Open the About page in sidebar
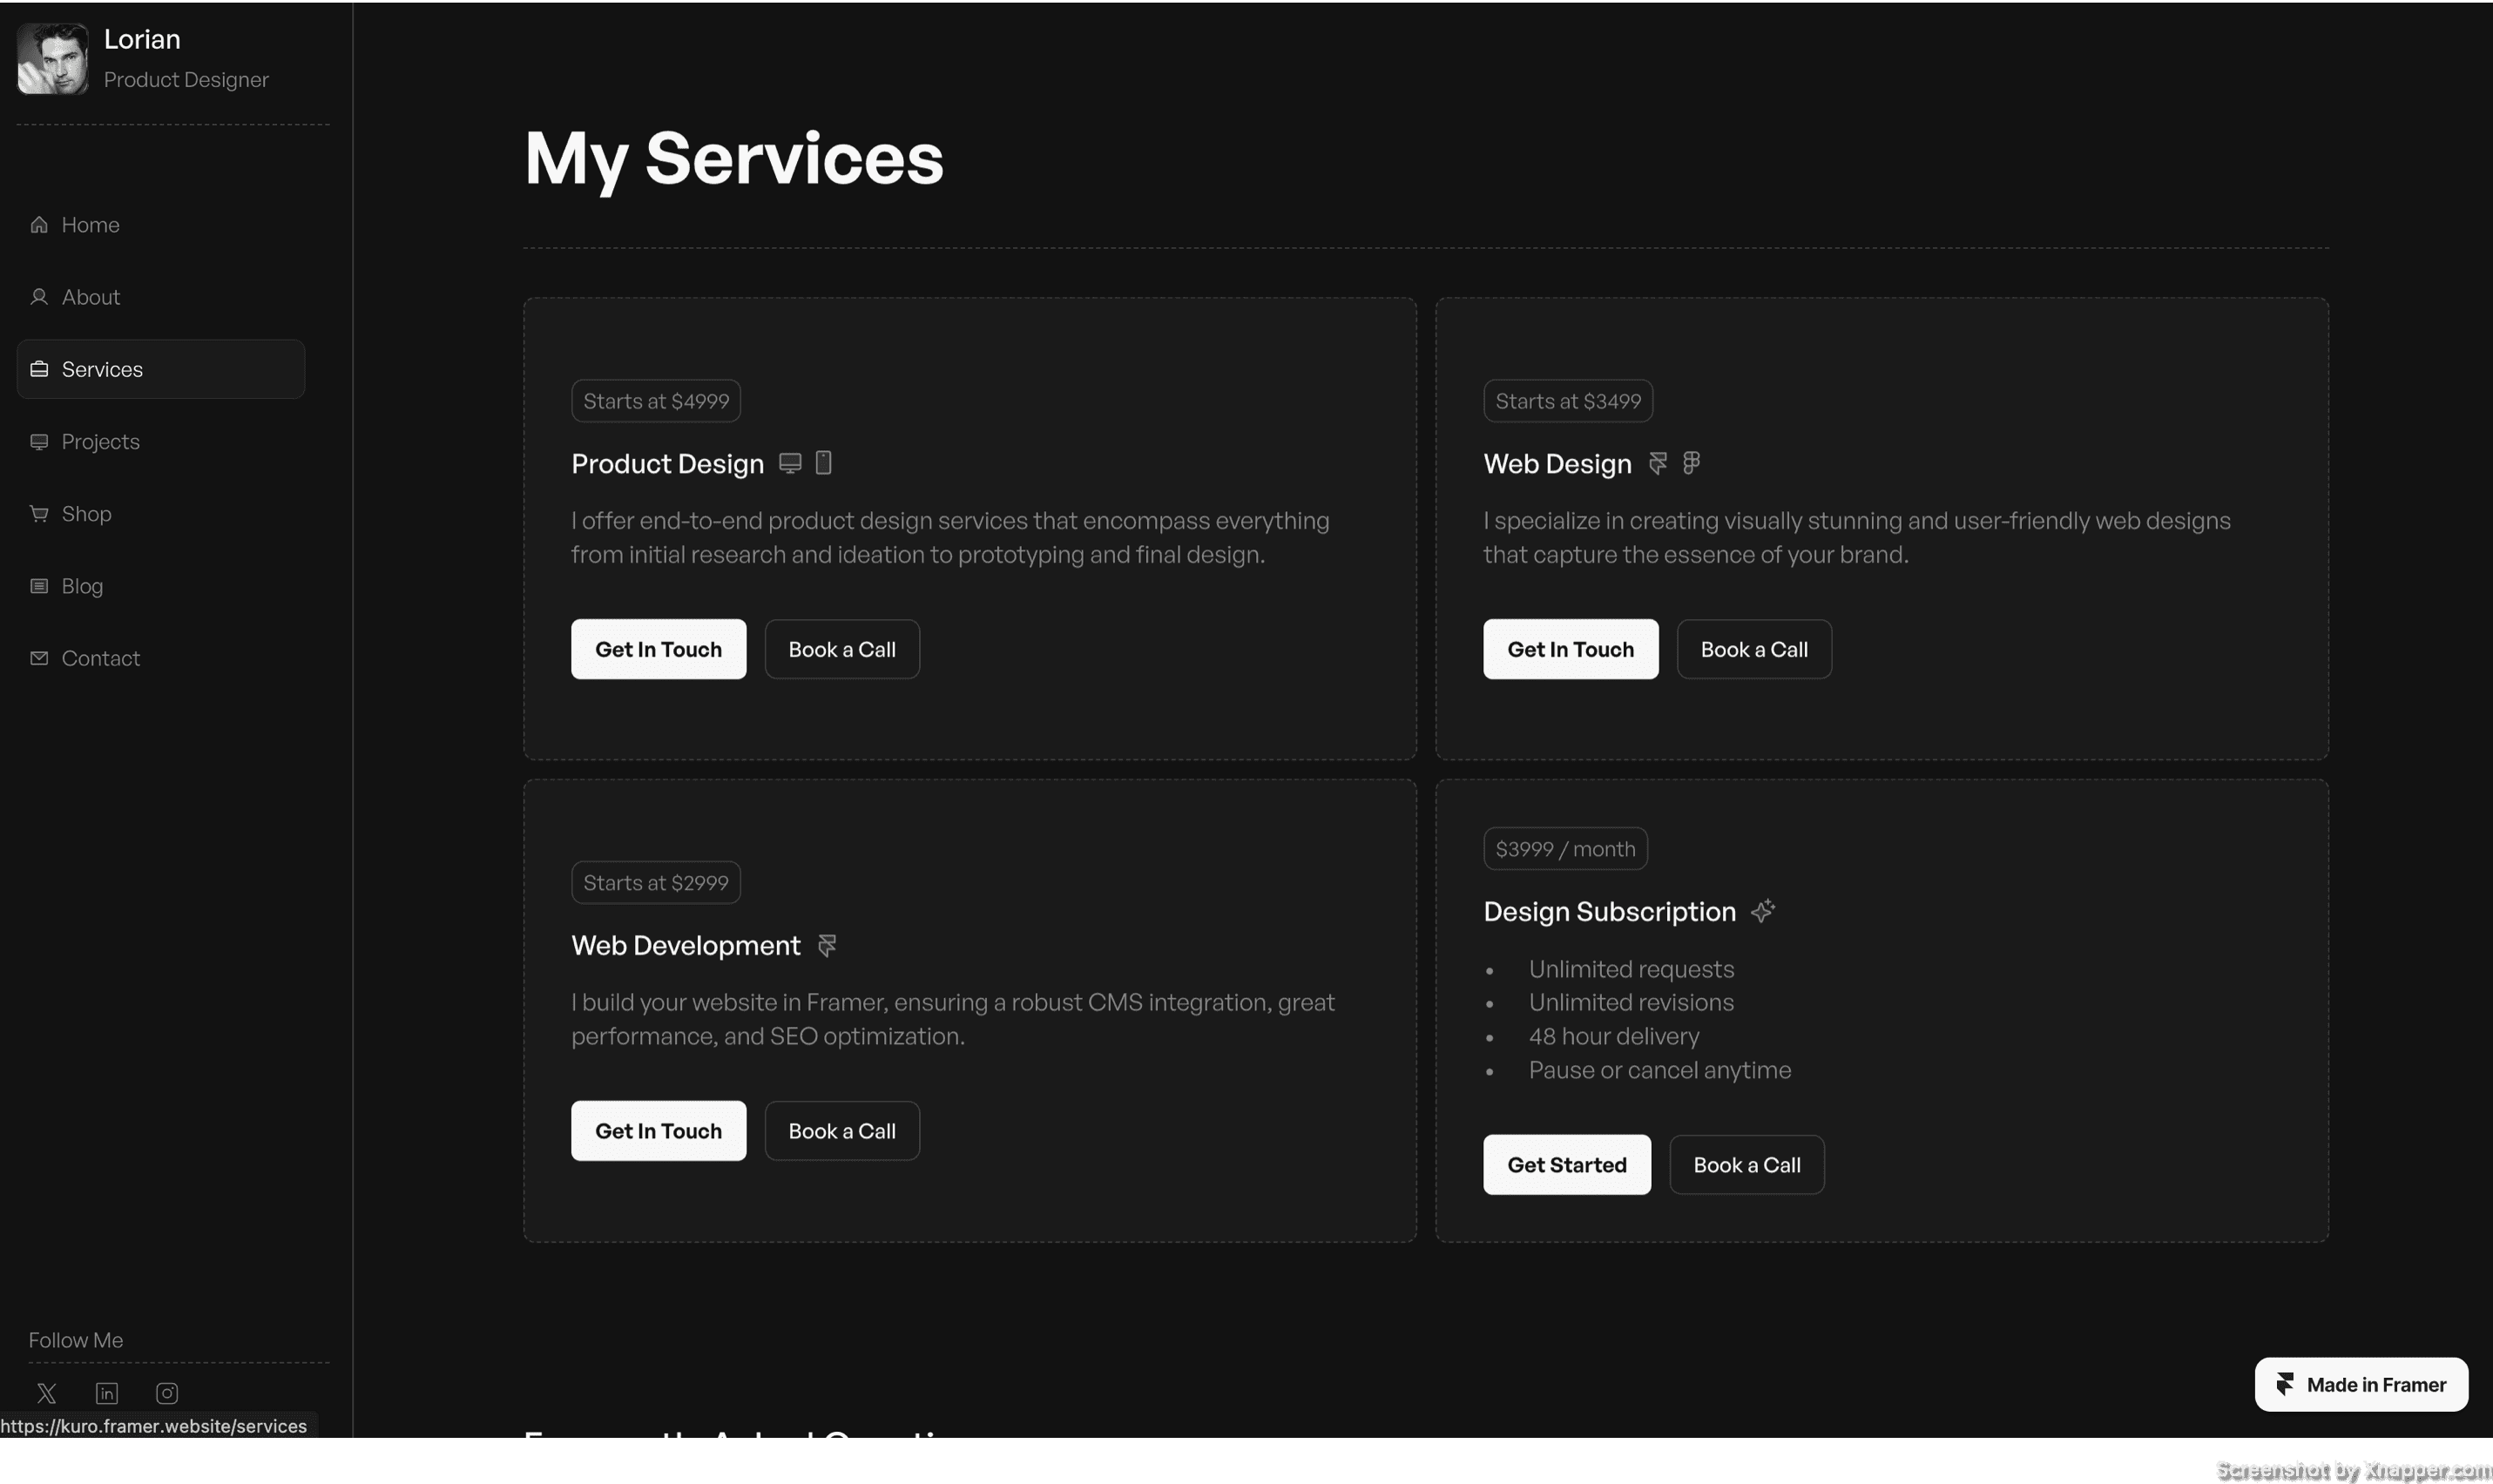2493x1484 pixels. tap(90, 297)
